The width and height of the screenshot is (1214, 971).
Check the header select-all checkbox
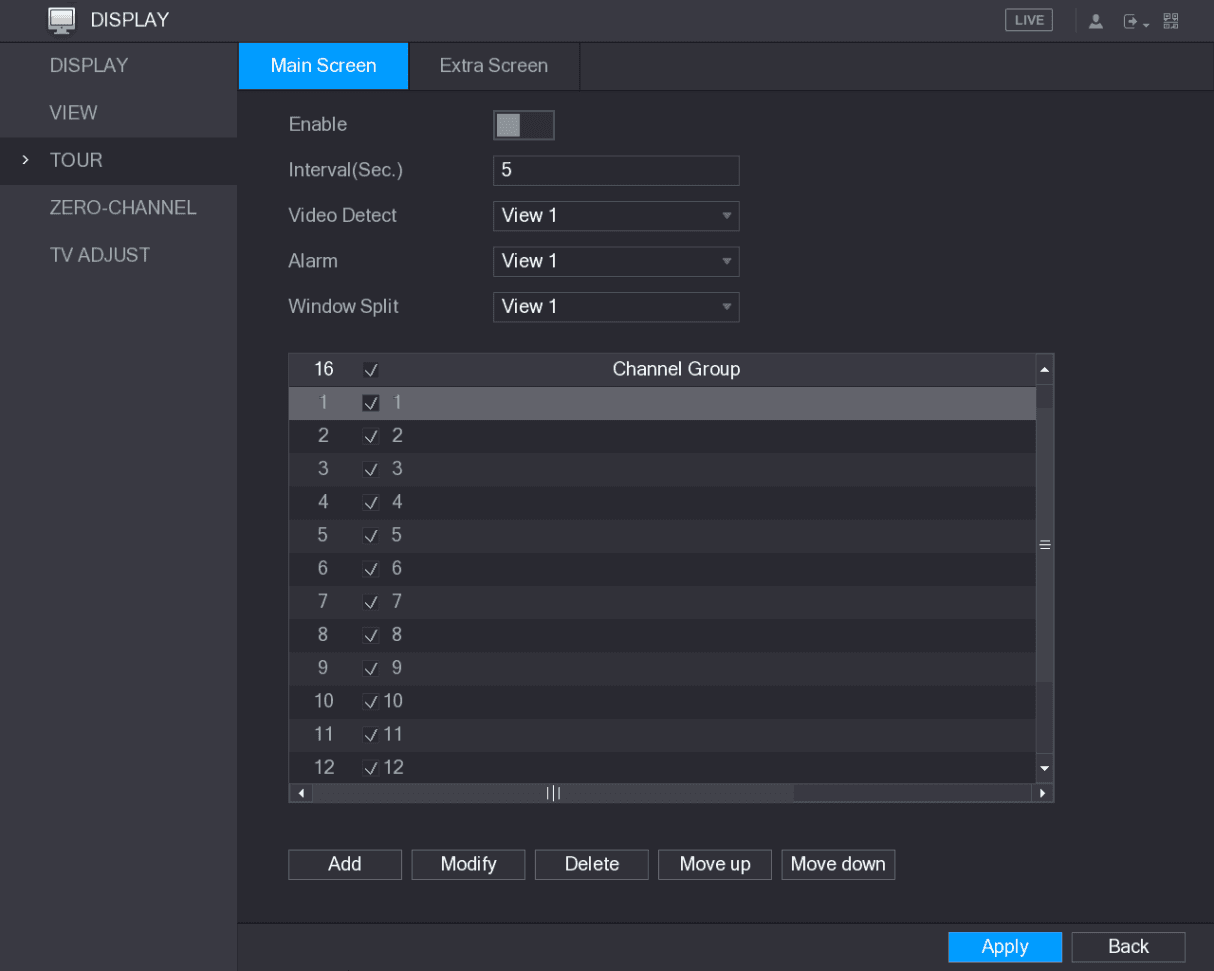pos(371,370)
